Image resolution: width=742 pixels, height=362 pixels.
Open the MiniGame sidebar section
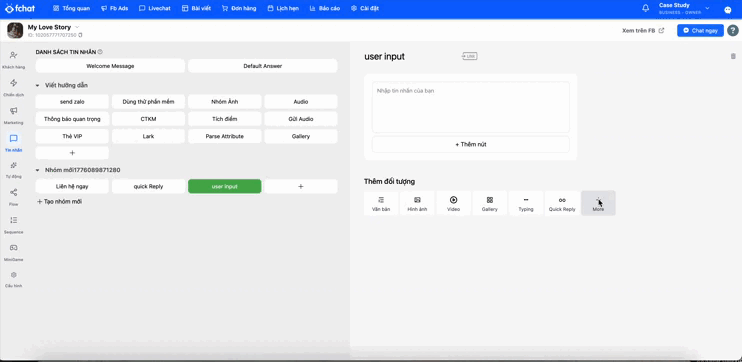pos(14,252)
